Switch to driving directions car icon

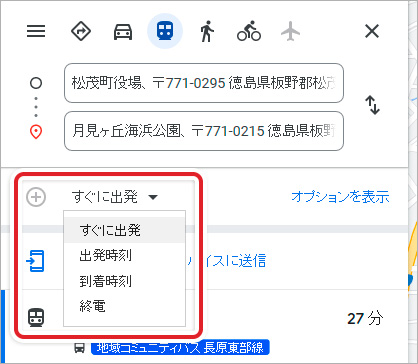(123, 32)
